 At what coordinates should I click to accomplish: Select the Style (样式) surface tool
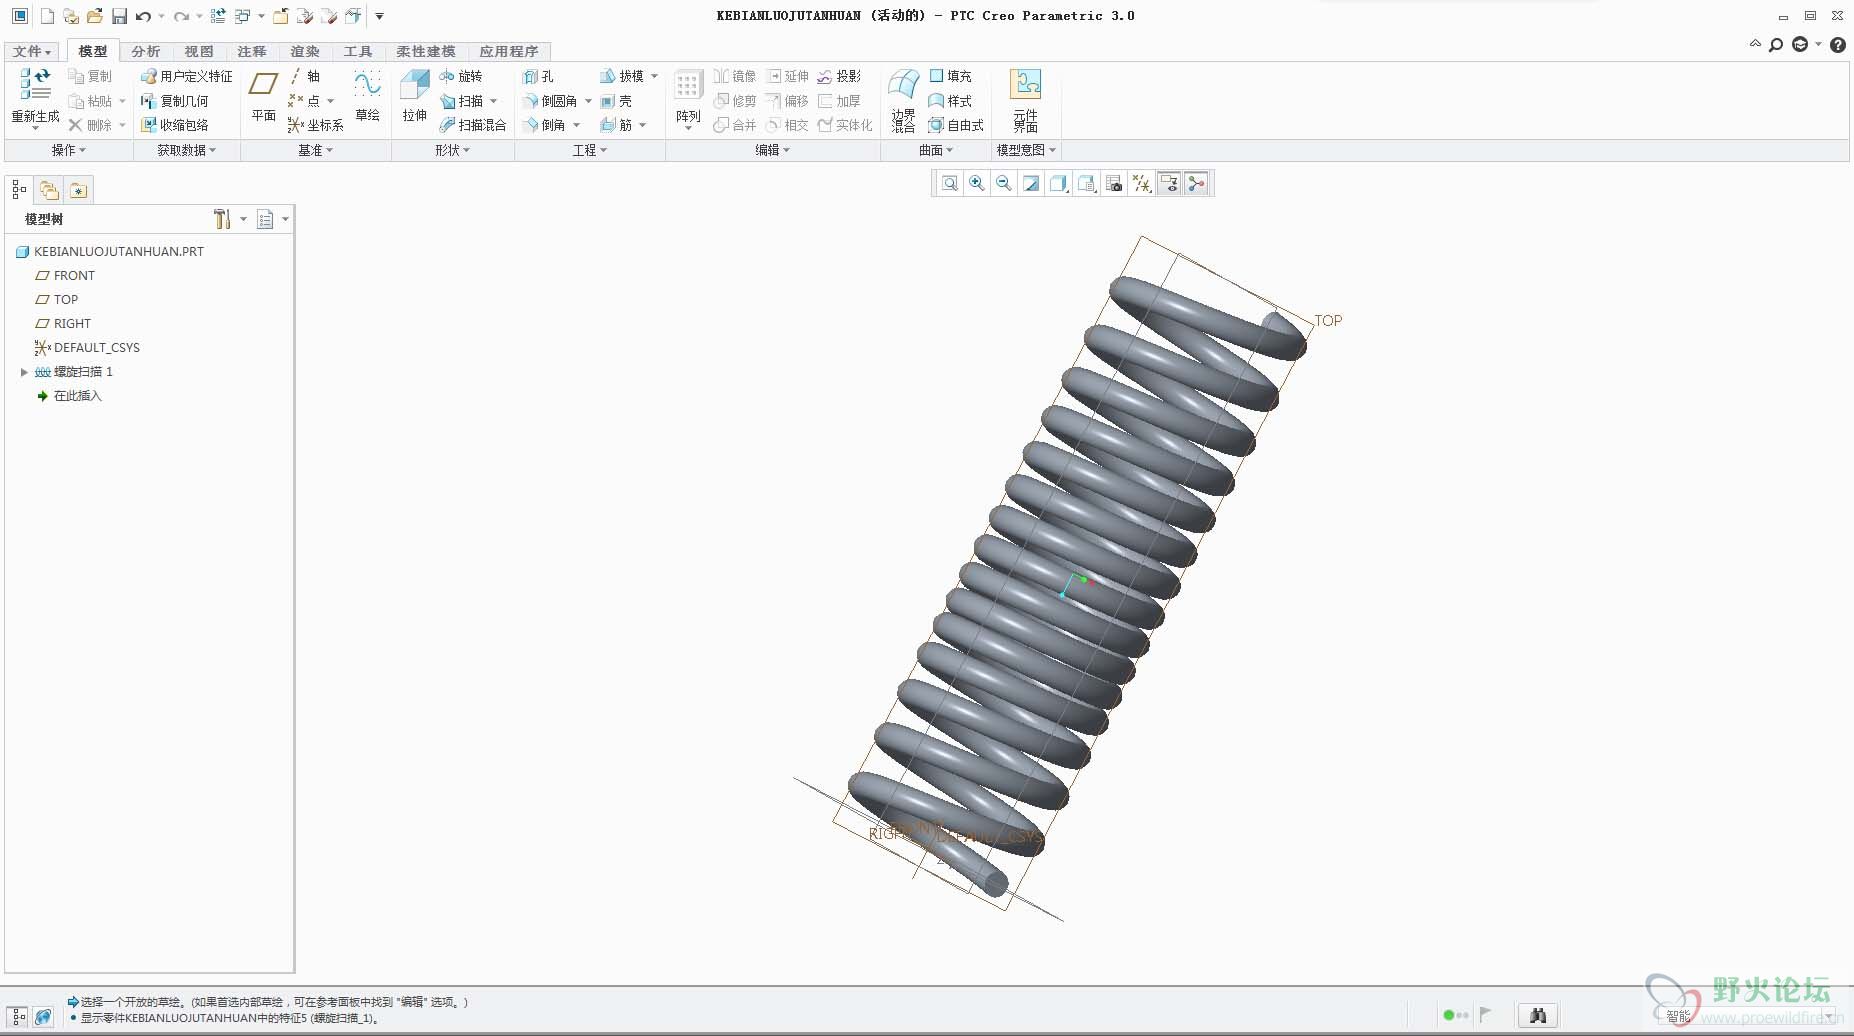click(x=950, y=101)
